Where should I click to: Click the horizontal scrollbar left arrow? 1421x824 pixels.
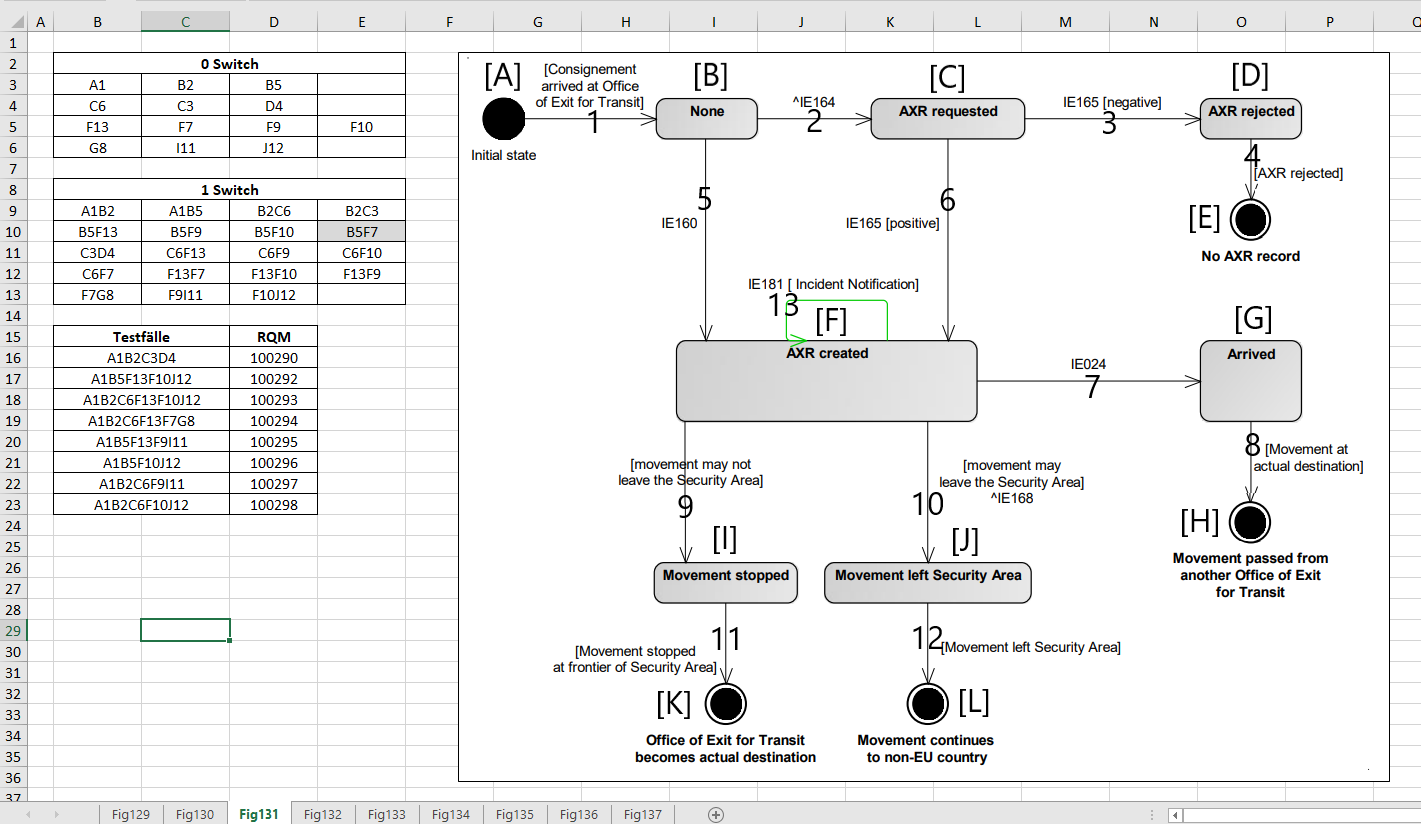1176,815
